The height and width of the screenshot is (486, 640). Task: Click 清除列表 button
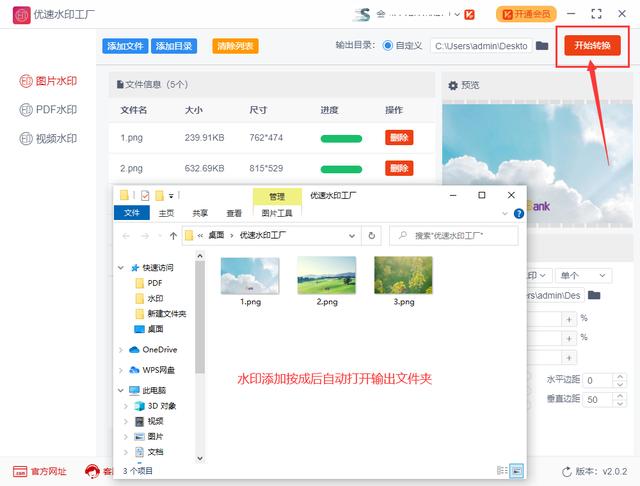pyautogui.click(x=235, y=46)
